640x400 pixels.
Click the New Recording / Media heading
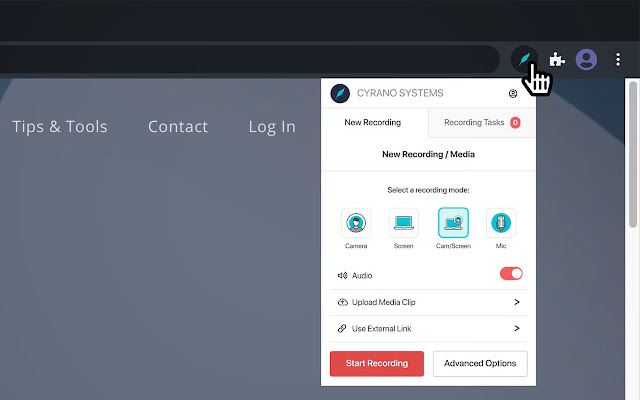pyautogui.click(x=428, y=154)
